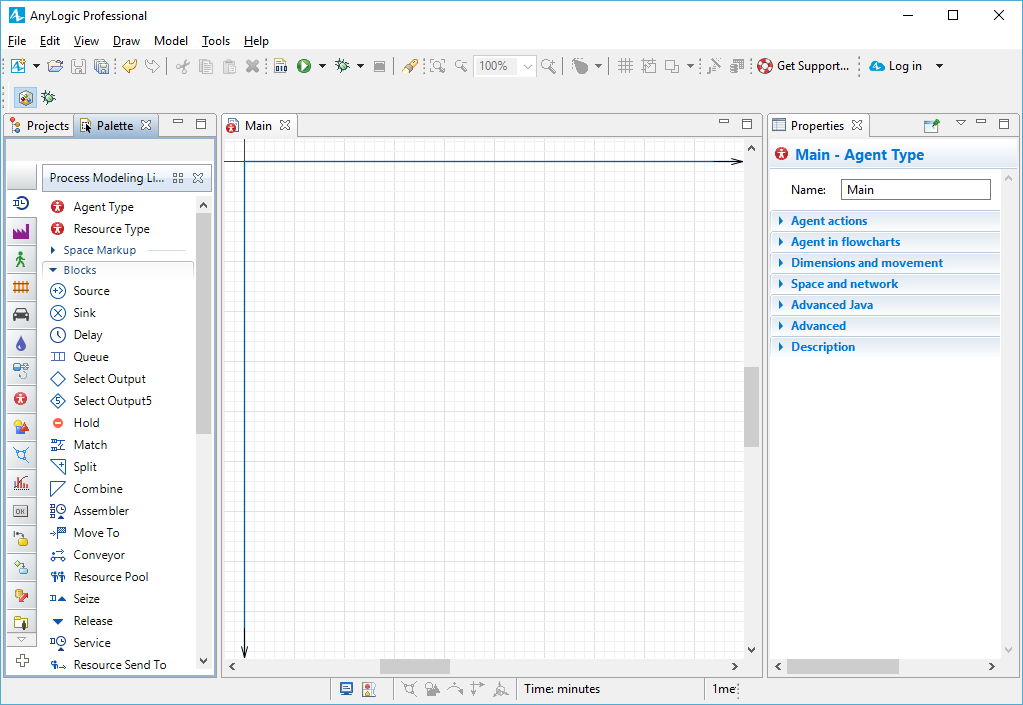Open the Tools menu
1023x705 pixels.
click(216, 40)
